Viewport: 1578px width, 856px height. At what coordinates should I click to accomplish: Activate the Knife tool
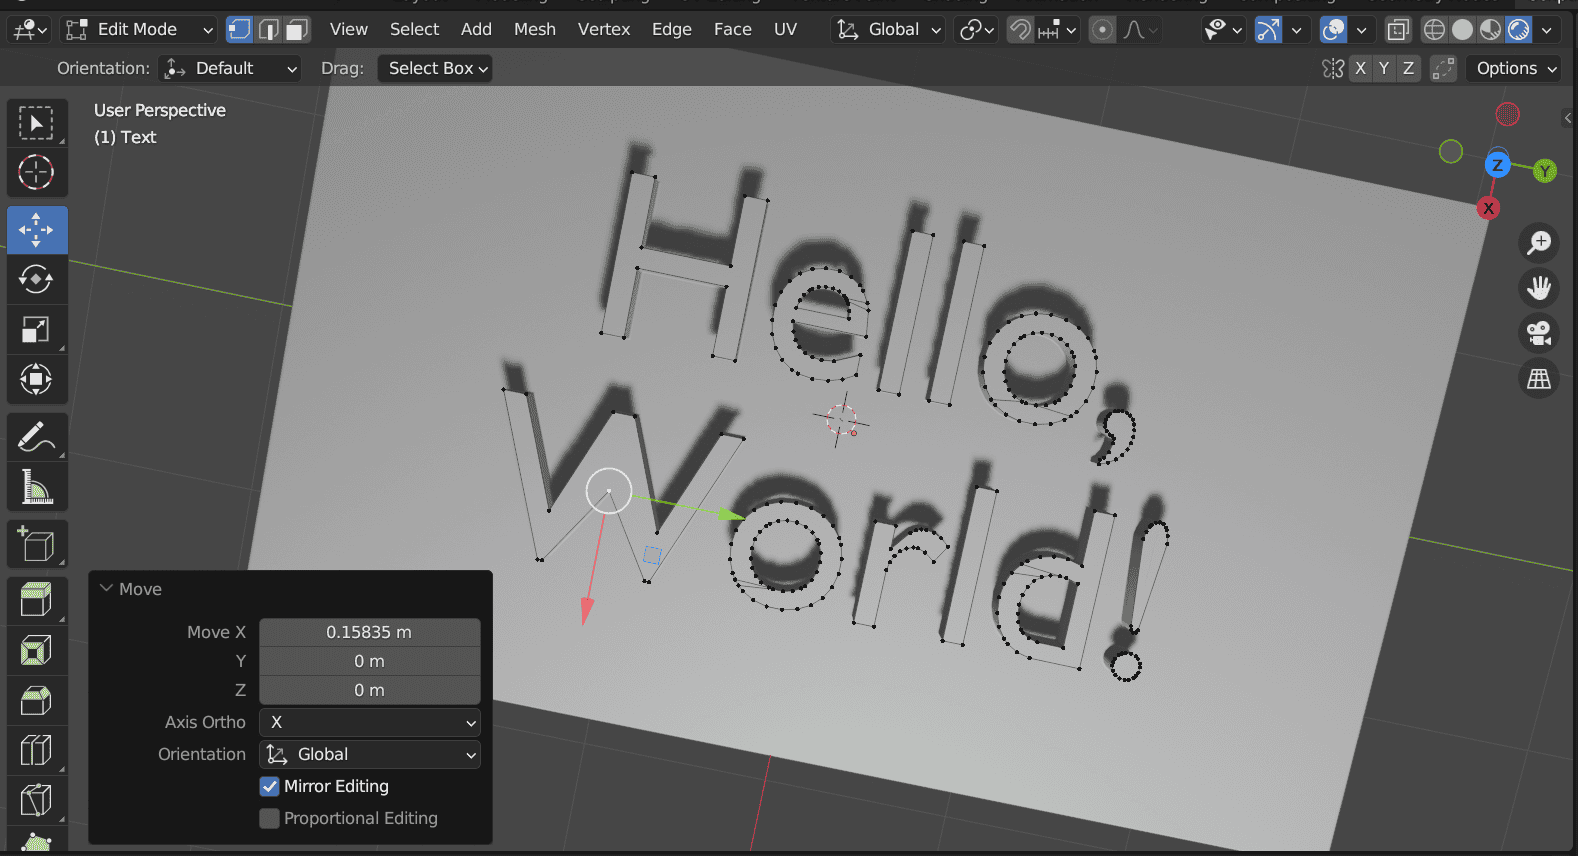pos(37,800)
